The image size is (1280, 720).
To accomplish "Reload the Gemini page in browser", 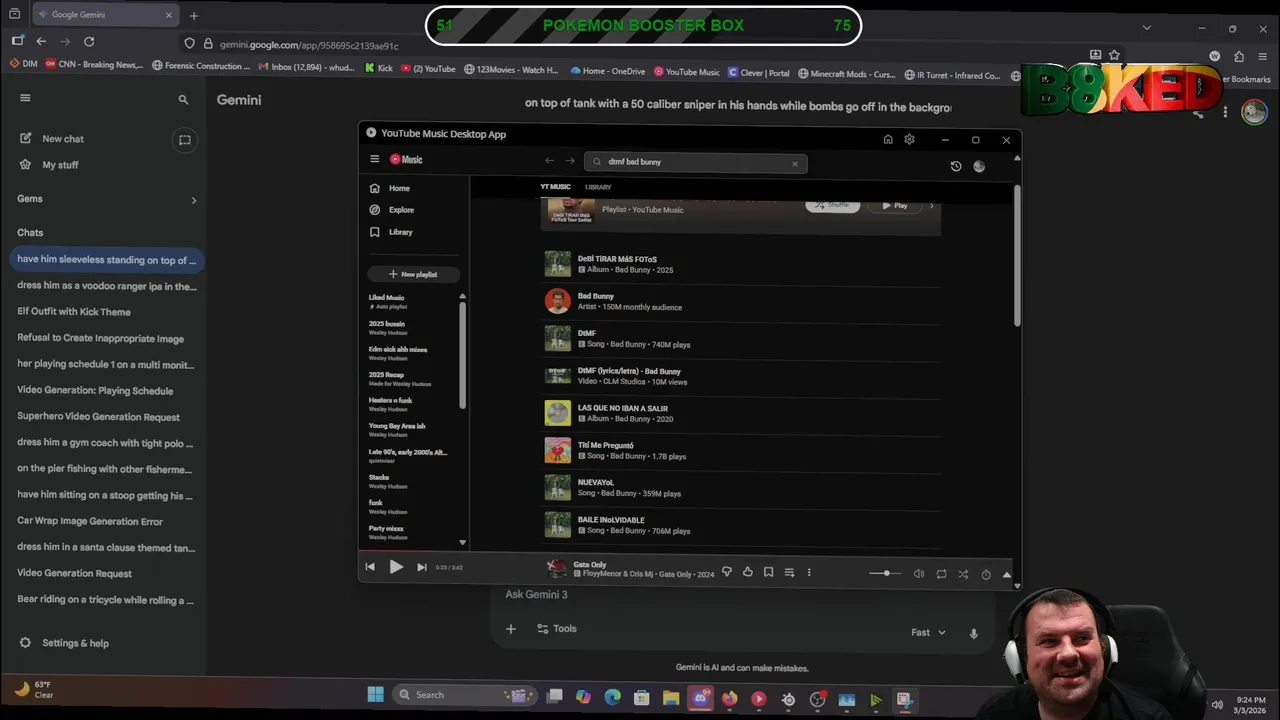I will [x=89, y=42].
